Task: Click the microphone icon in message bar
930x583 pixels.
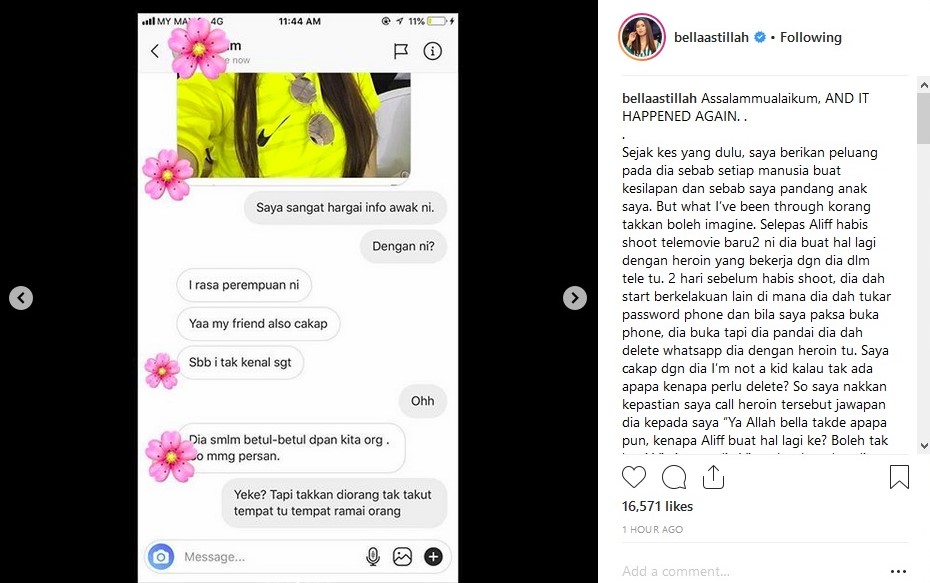Action: [x=372, y=557]
